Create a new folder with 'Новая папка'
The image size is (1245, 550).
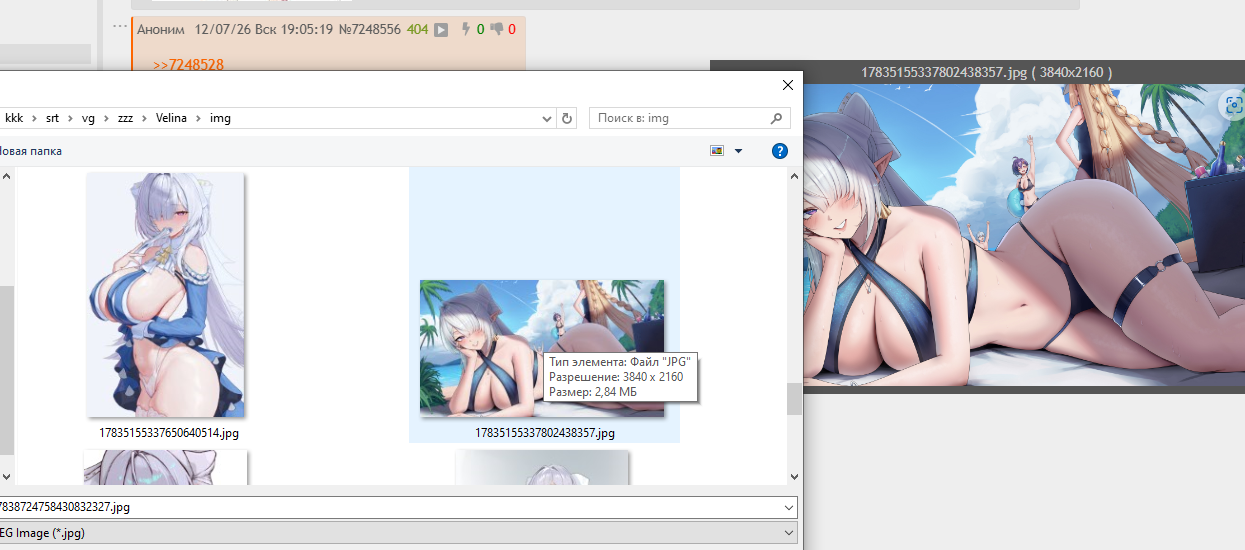click(x=31, y=151)
